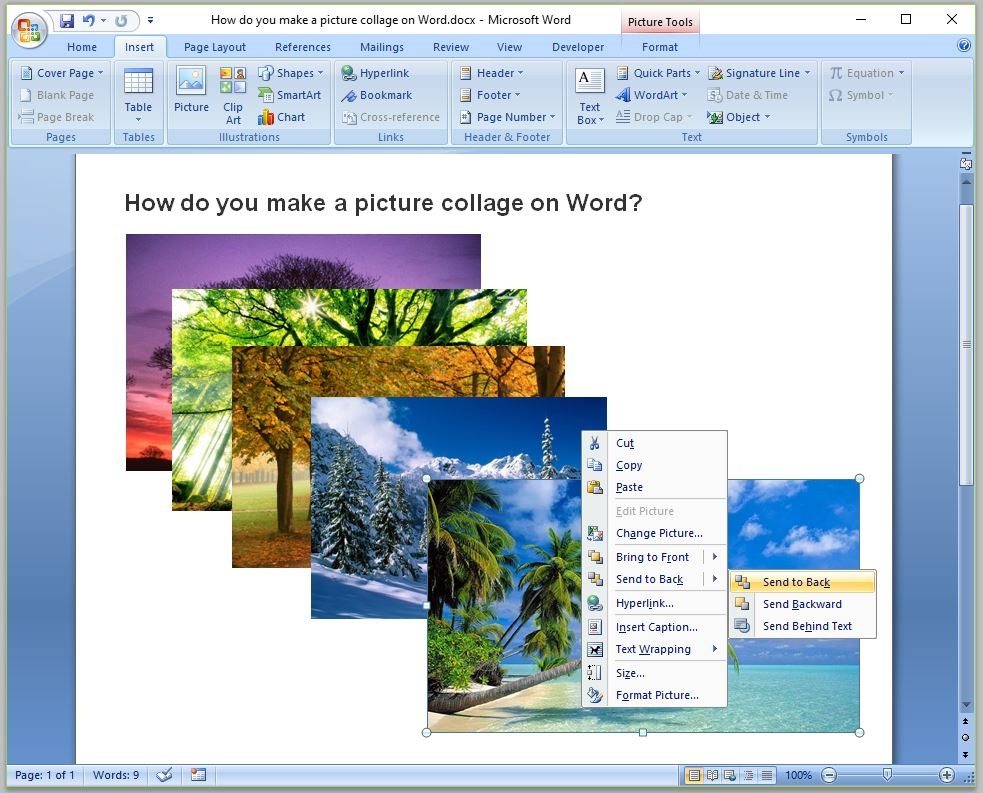Click Next Page double arrow button
This screenshot has width=983, height=793.
(965, 755)
